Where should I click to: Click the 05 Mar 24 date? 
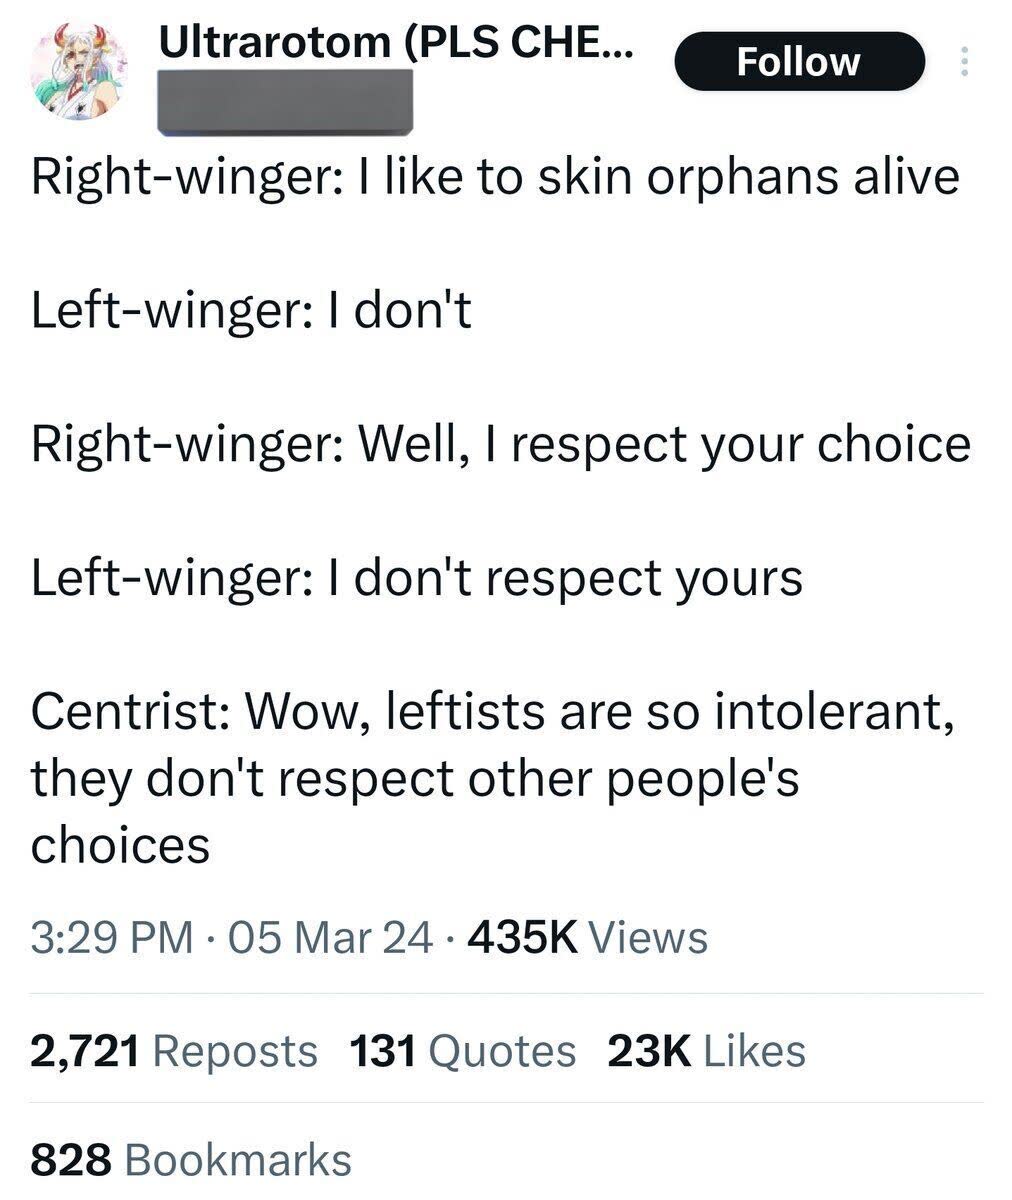click(332, 938)
